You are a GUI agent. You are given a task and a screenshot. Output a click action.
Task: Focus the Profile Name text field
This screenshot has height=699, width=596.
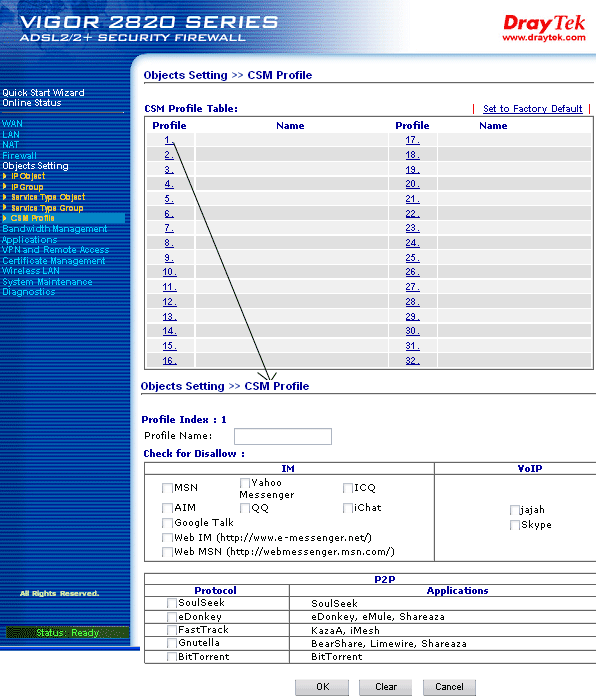coord(283,436)
